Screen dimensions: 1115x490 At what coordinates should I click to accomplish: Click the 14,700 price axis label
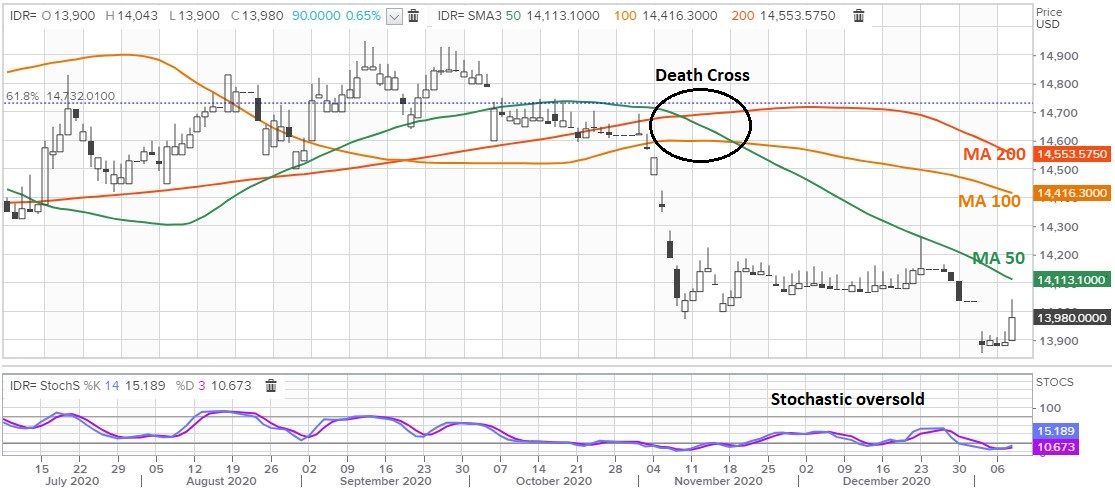coord(1060,113)
